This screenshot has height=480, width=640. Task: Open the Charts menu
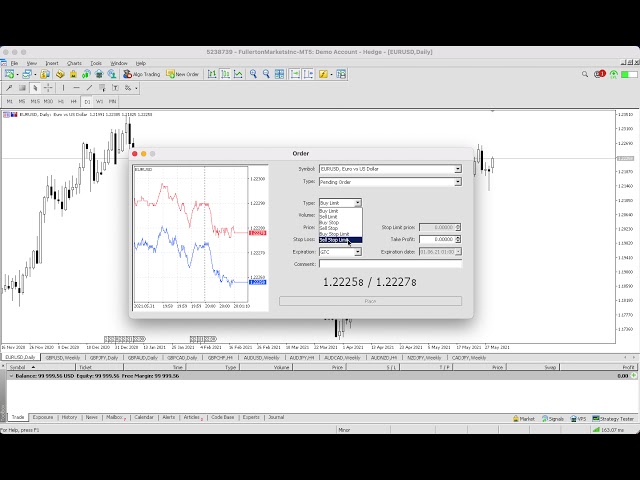[74, 63]
